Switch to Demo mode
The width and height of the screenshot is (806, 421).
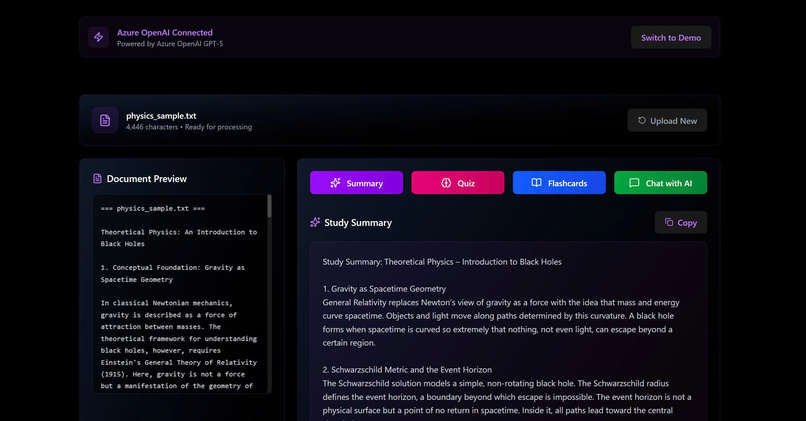coord(671,38)
